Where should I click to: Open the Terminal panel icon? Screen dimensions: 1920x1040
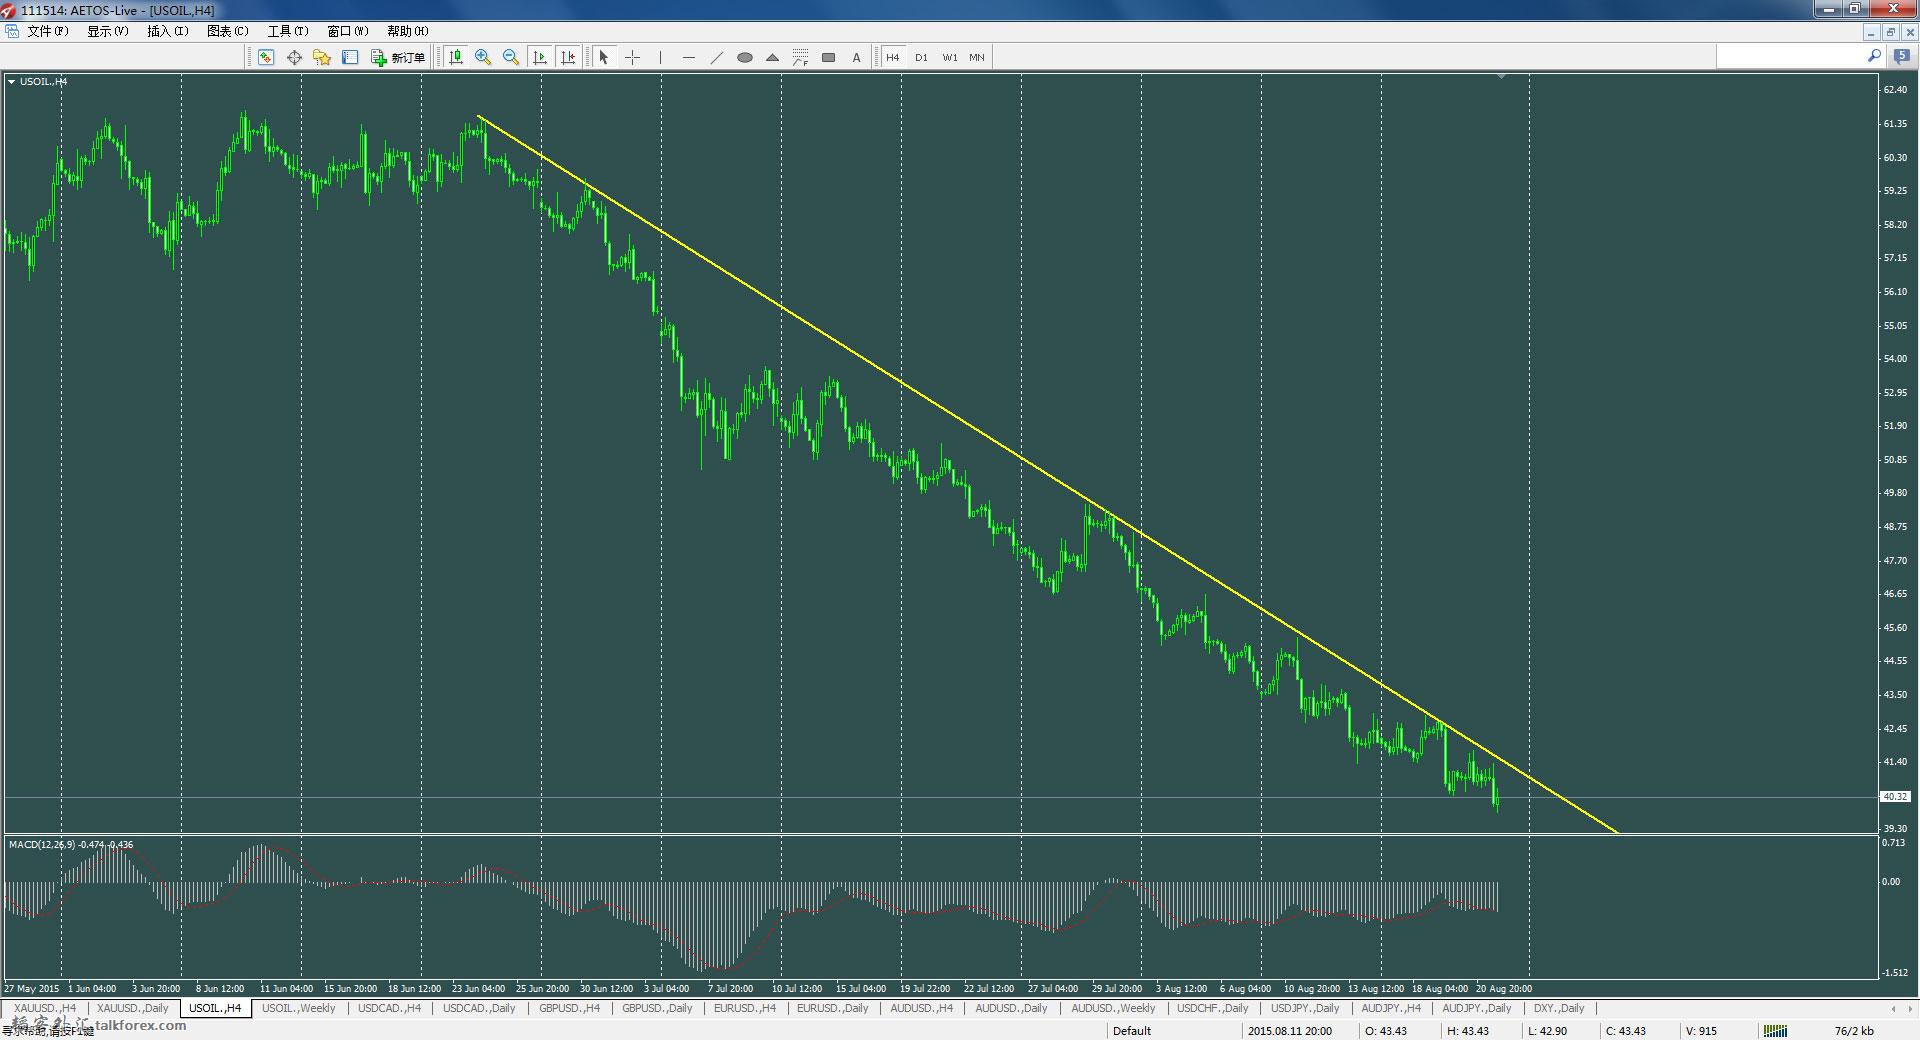click(x=350, y=57)
